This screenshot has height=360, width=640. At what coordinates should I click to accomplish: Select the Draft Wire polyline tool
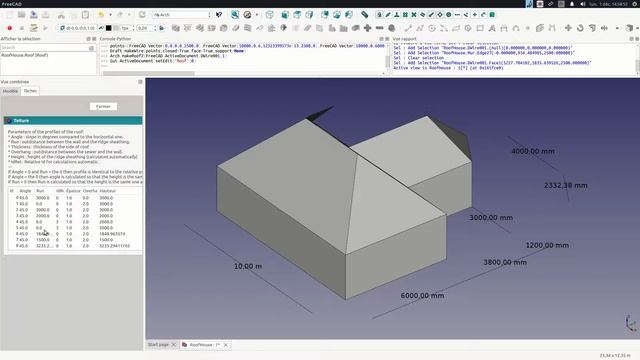420,28
